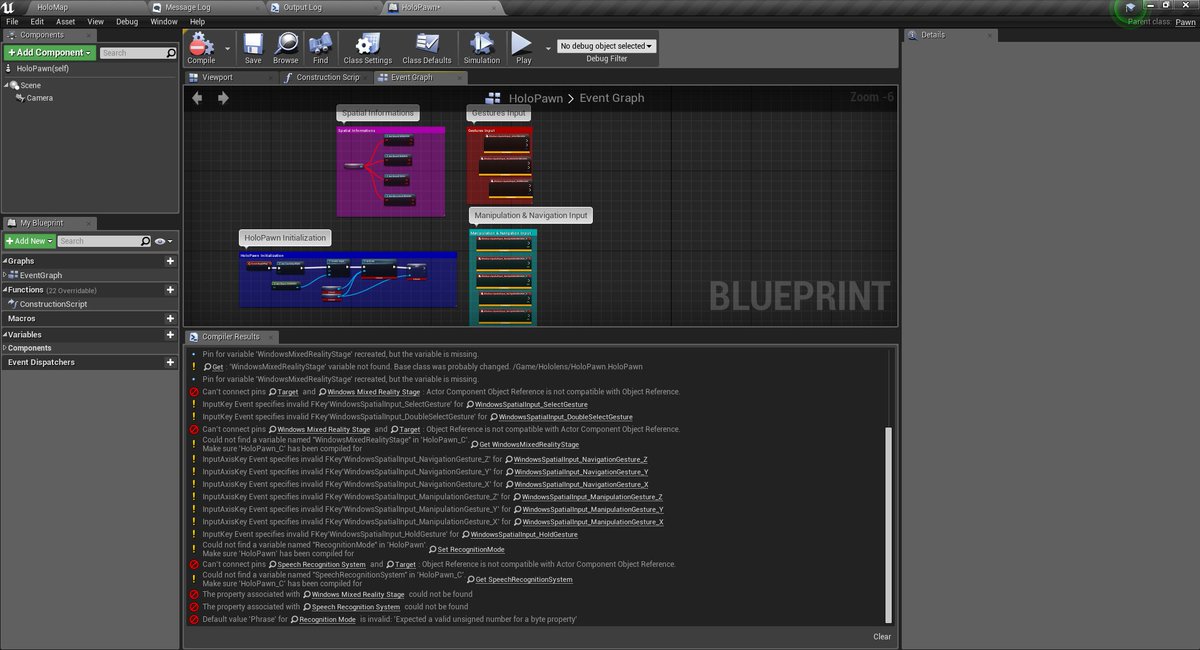Navigate forward in graph history
Screen dimensions: 1200x650
point(223,98)
